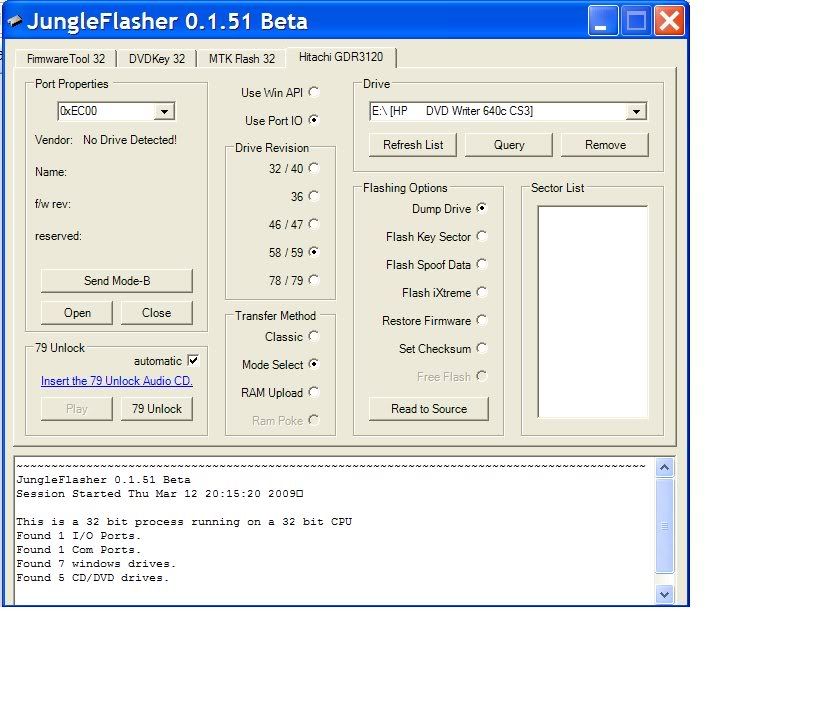Select the Classic transfer method
The image size is (816, 724).
(x=314, y=337)
